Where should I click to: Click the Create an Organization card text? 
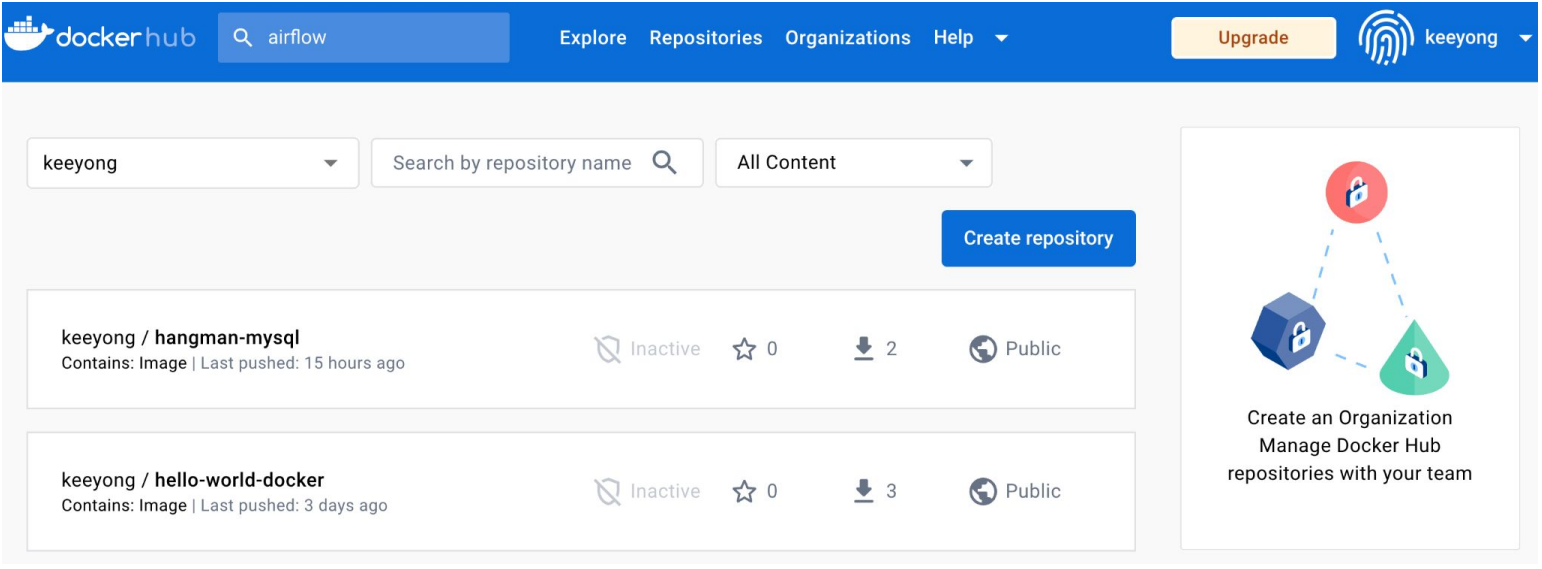tap(1350, 418)
